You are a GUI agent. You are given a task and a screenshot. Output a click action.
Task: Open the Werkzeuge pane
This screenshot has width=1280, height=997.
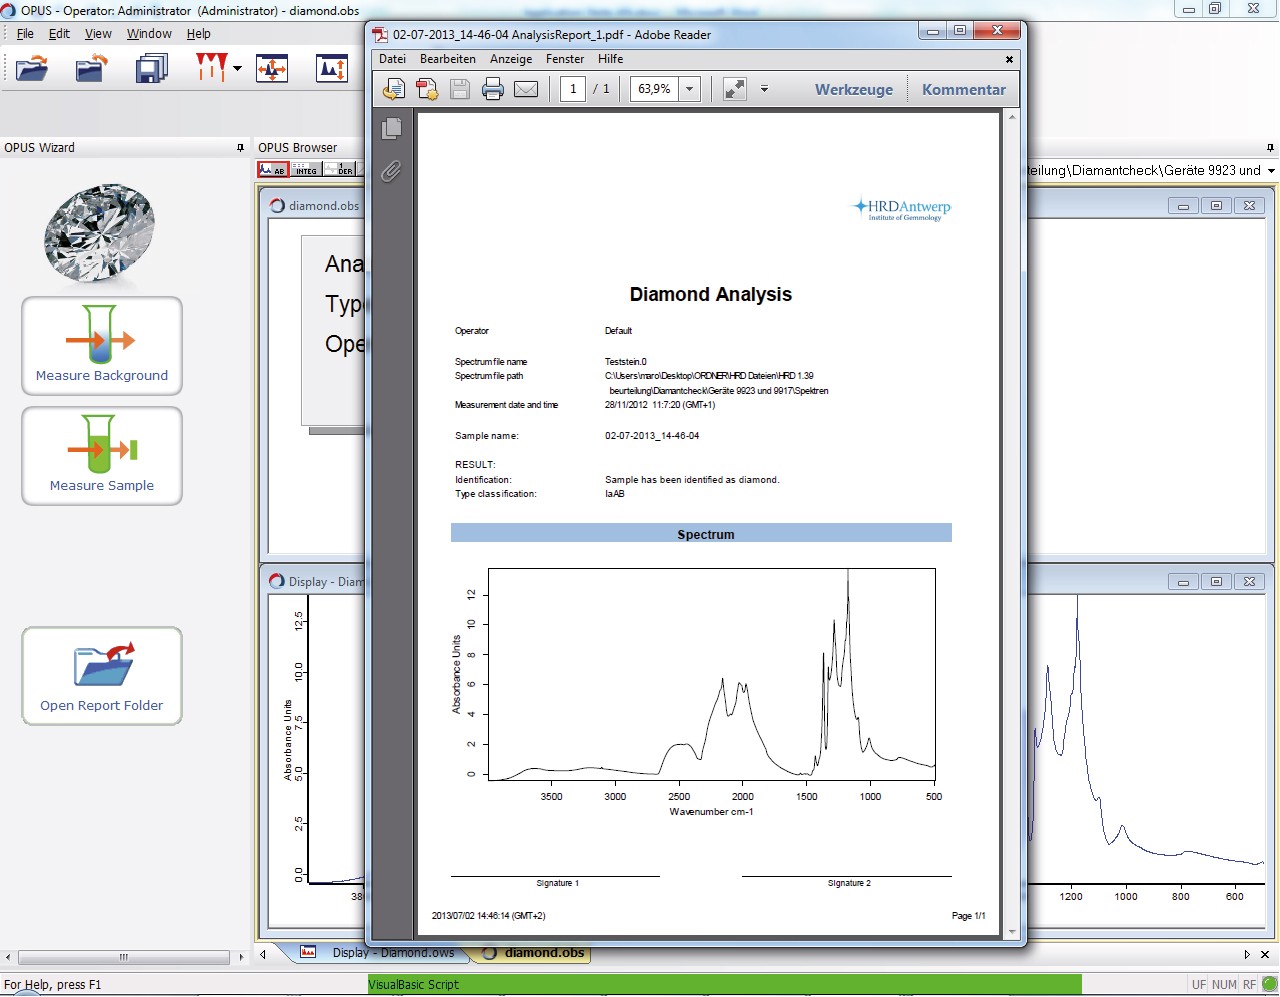pos(854,89)
